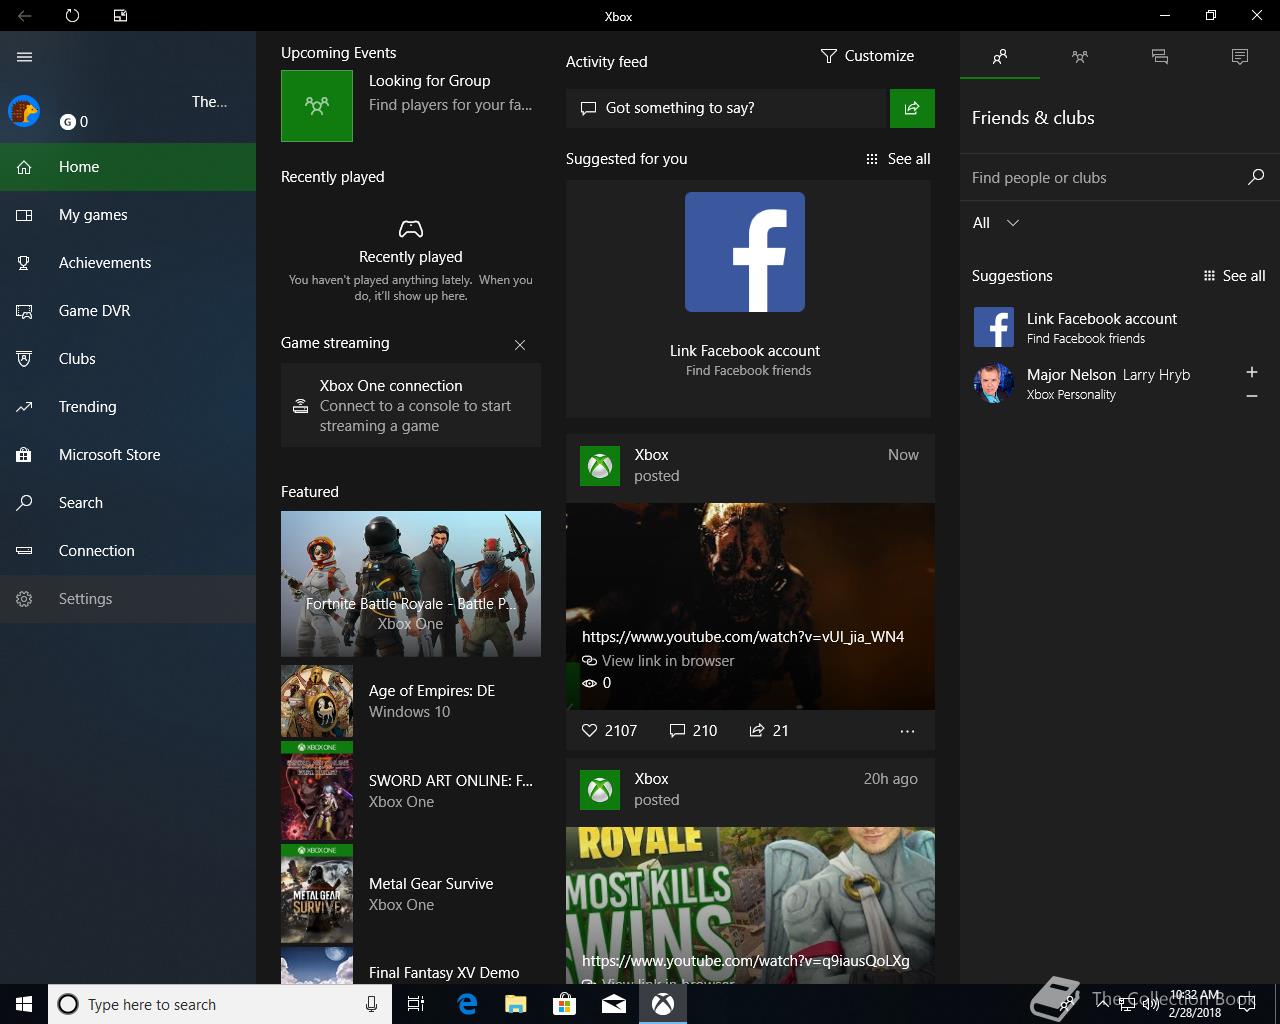
Task: Open Microsoft Store taskbar icon
Action: pyautogui.click(x=565, y=1004)
